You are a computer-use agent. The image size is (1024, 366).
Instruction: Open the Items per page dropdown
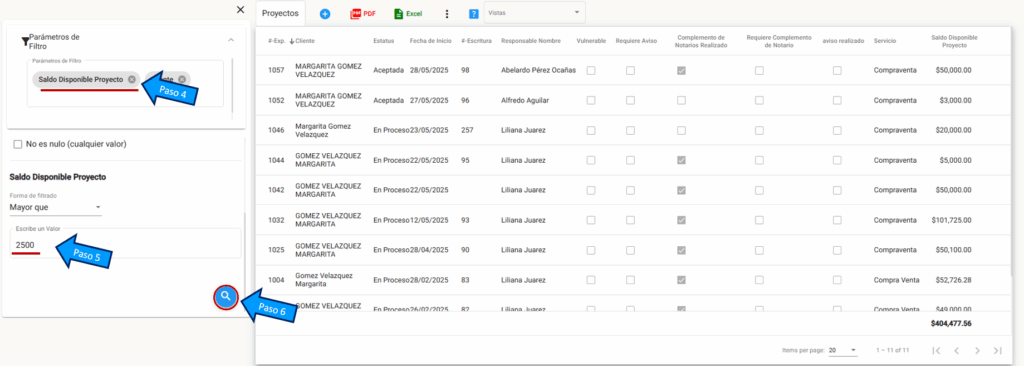(x=842, y=350)
